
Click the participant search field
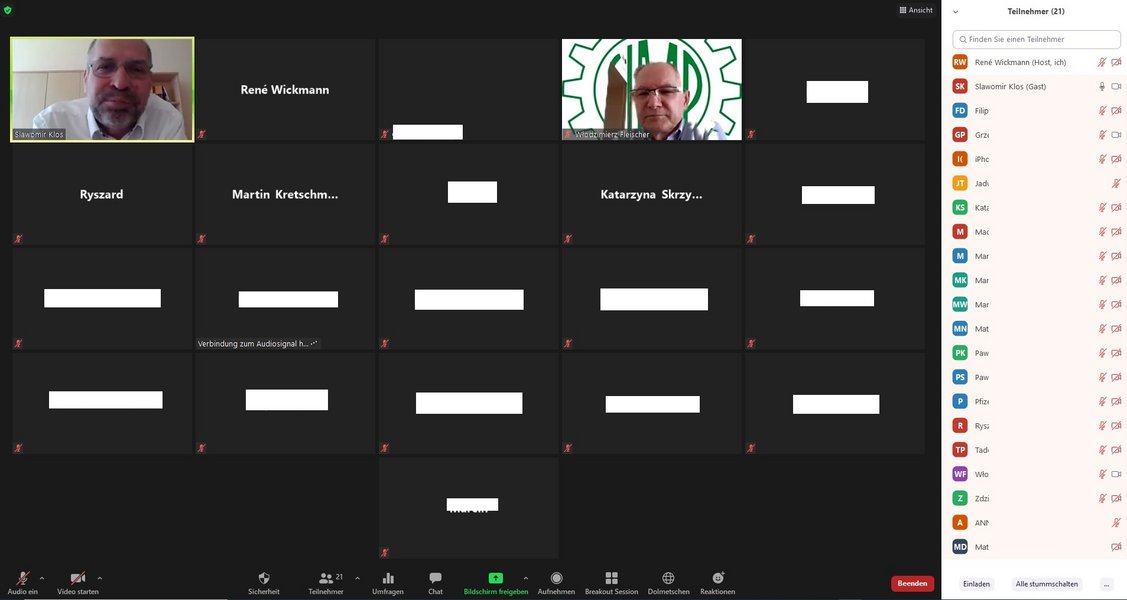point(1036,39)
